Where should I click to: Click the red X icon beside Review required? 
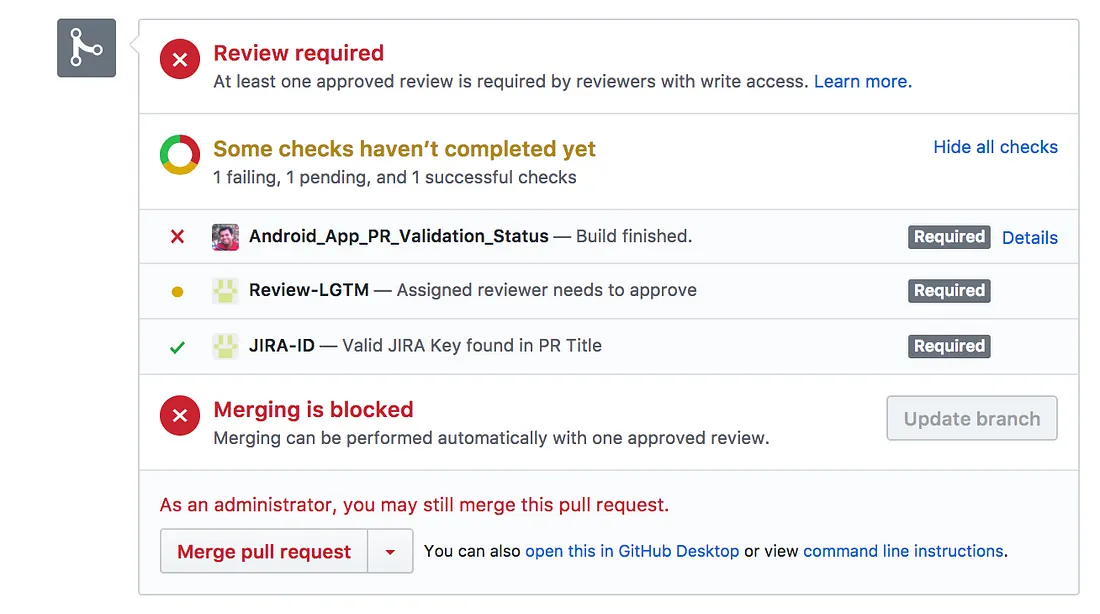click(x=180, y=59)
